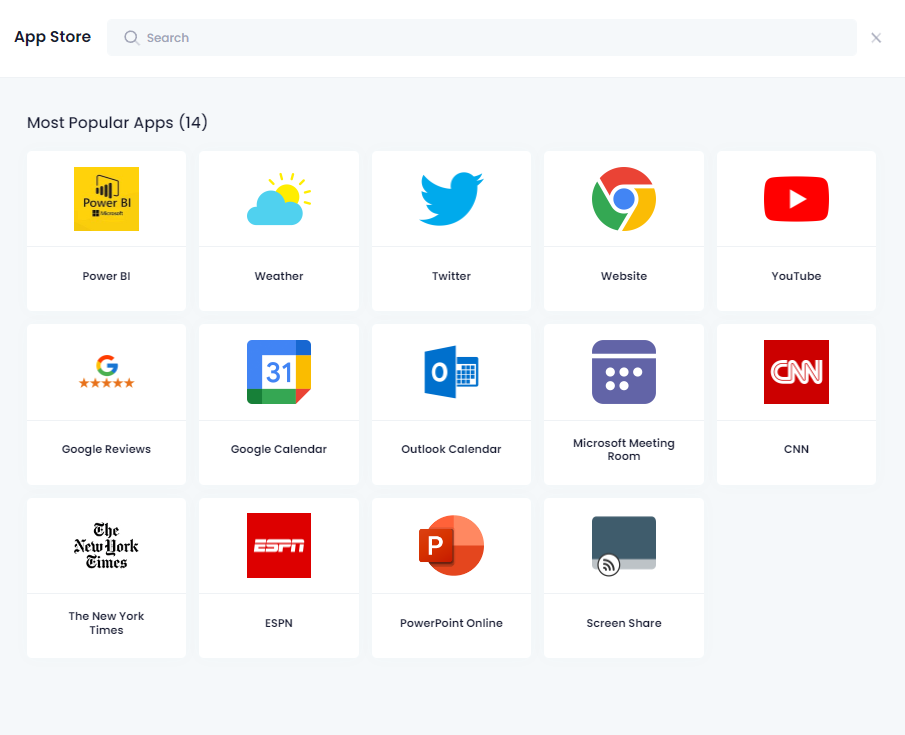Open the PowerPoint Online icon

[451, 546]
